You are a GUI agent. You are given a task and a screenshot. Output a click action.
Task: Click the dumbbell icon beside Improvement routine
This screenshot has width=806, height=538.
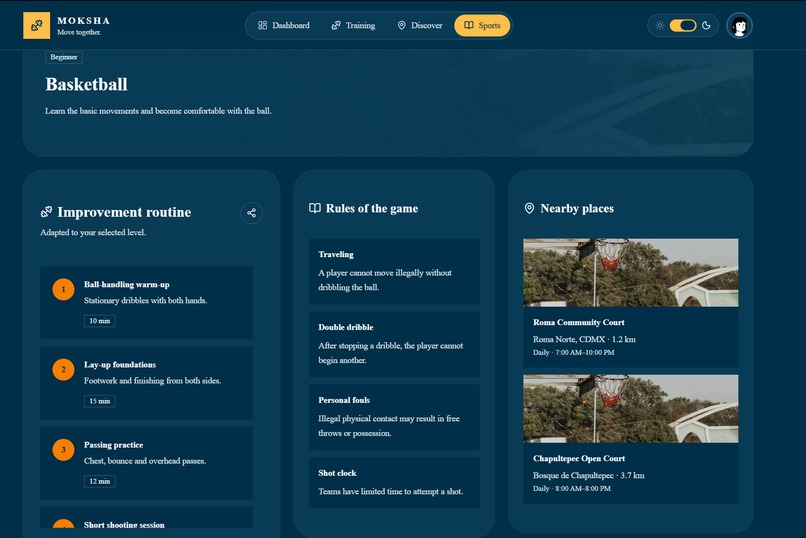tap(46, 212)
